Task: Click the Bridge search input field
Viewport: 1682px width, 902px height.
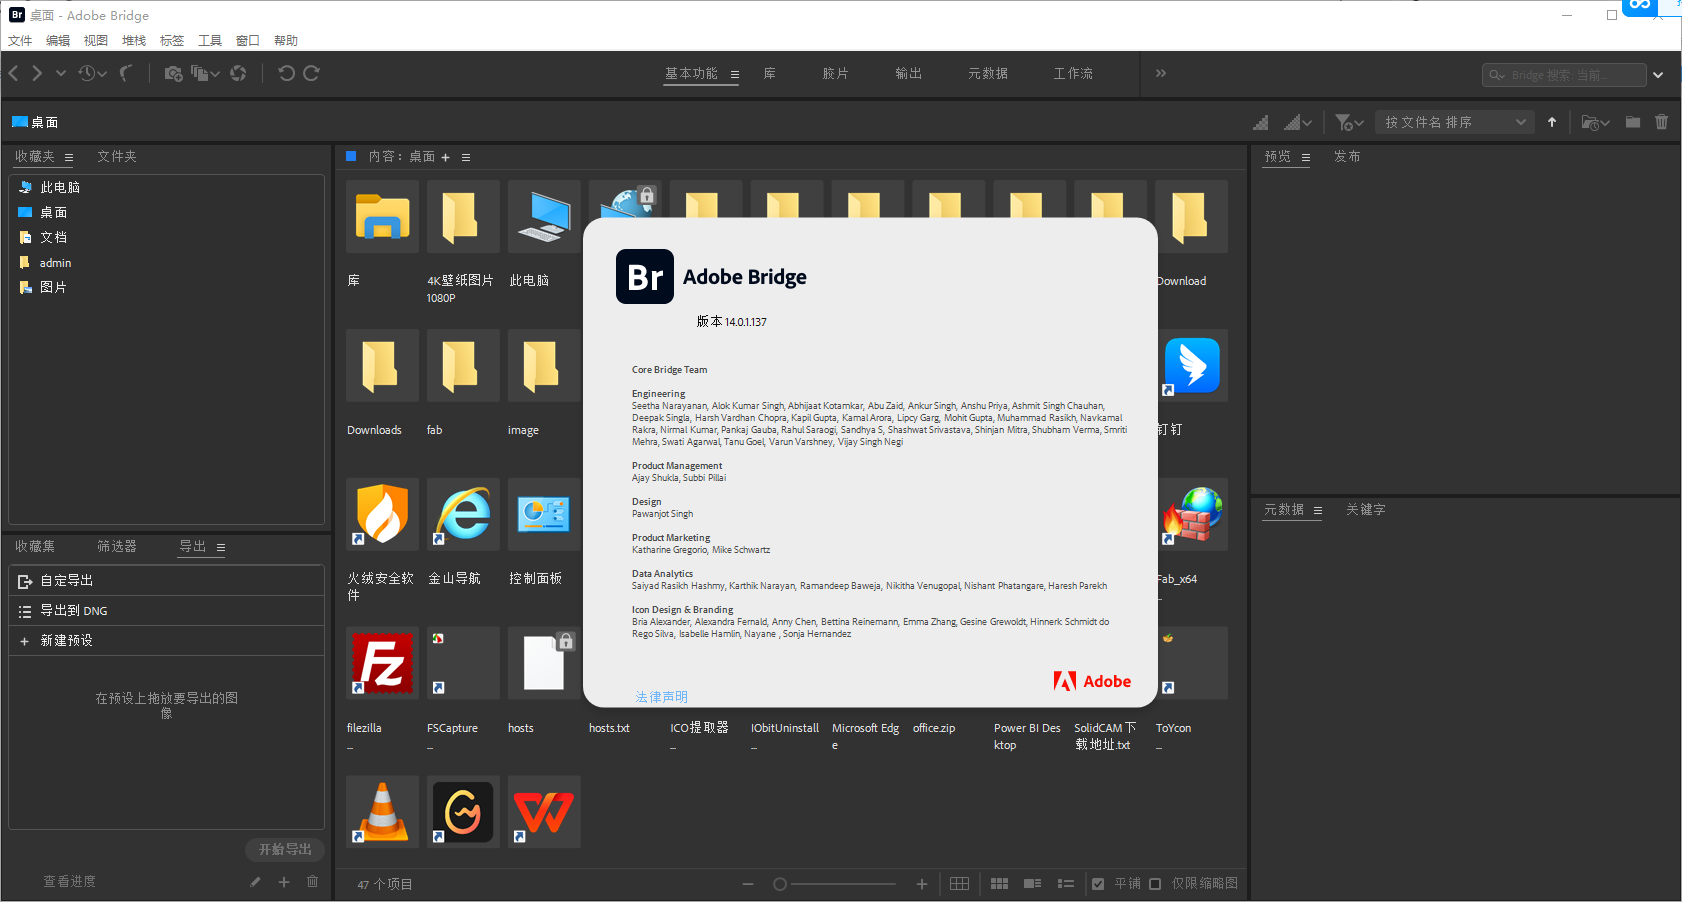Action: 1564,75
